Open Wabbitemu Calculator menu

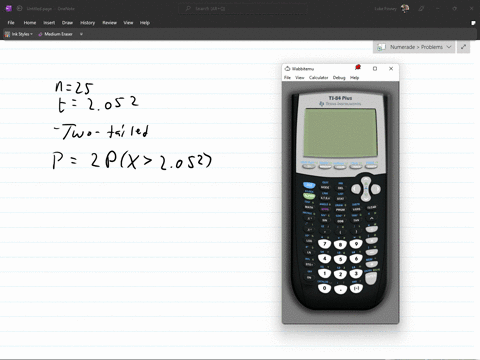point(319,77)
